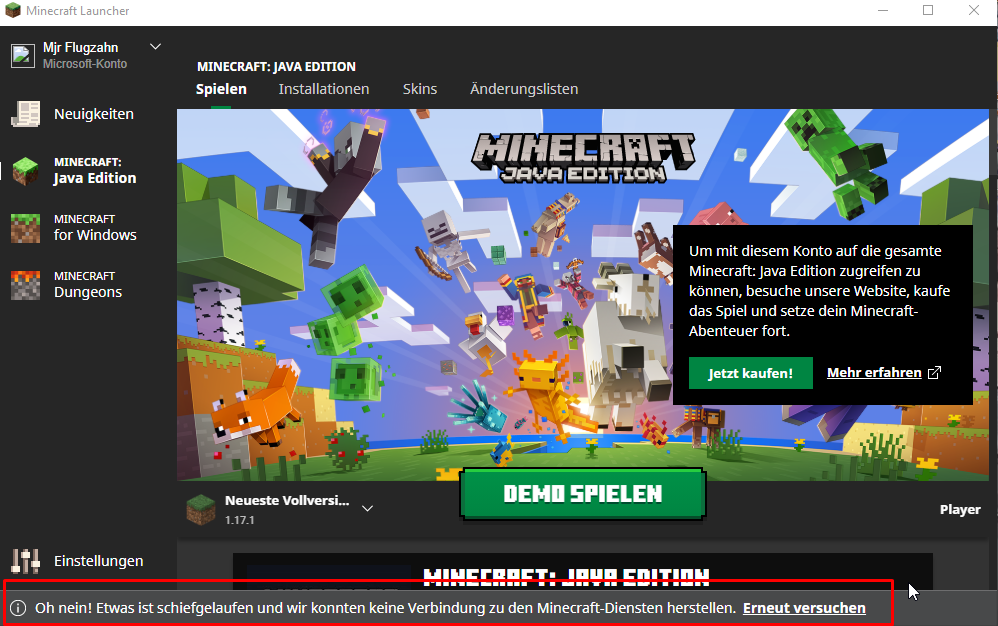998x626 pixels.
Task: Expand the Neueste Vollversion installation selector
Action: pyautogui.click(x=367, y=508)
